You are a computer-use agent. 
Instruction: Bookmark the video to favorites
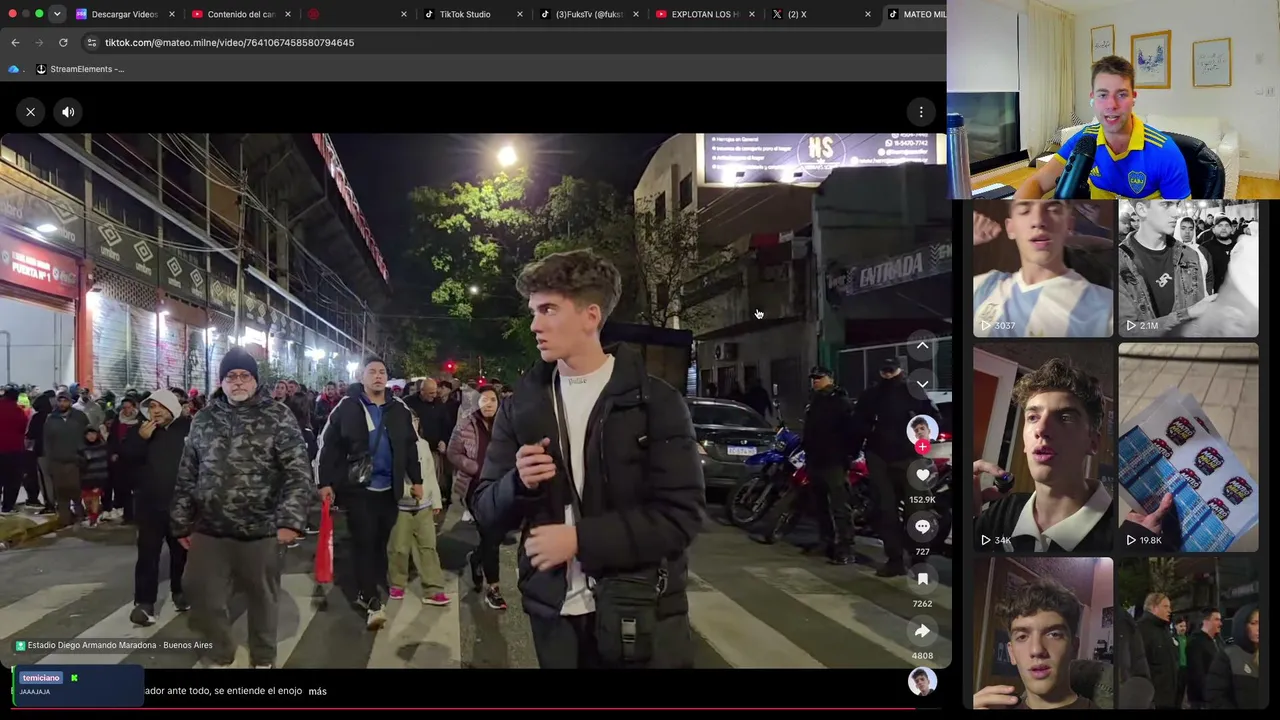pyautogui.click(x=922, y=579)
